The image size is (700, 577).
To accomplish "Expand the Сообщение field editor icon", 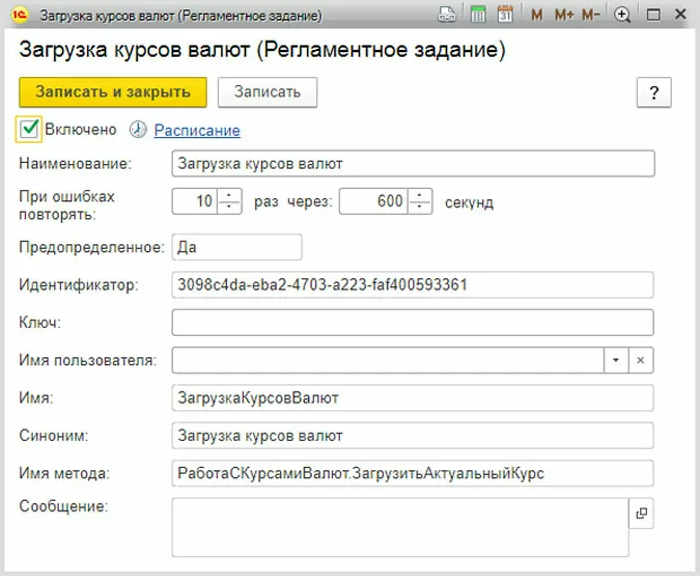I will [x=641, y=514].
